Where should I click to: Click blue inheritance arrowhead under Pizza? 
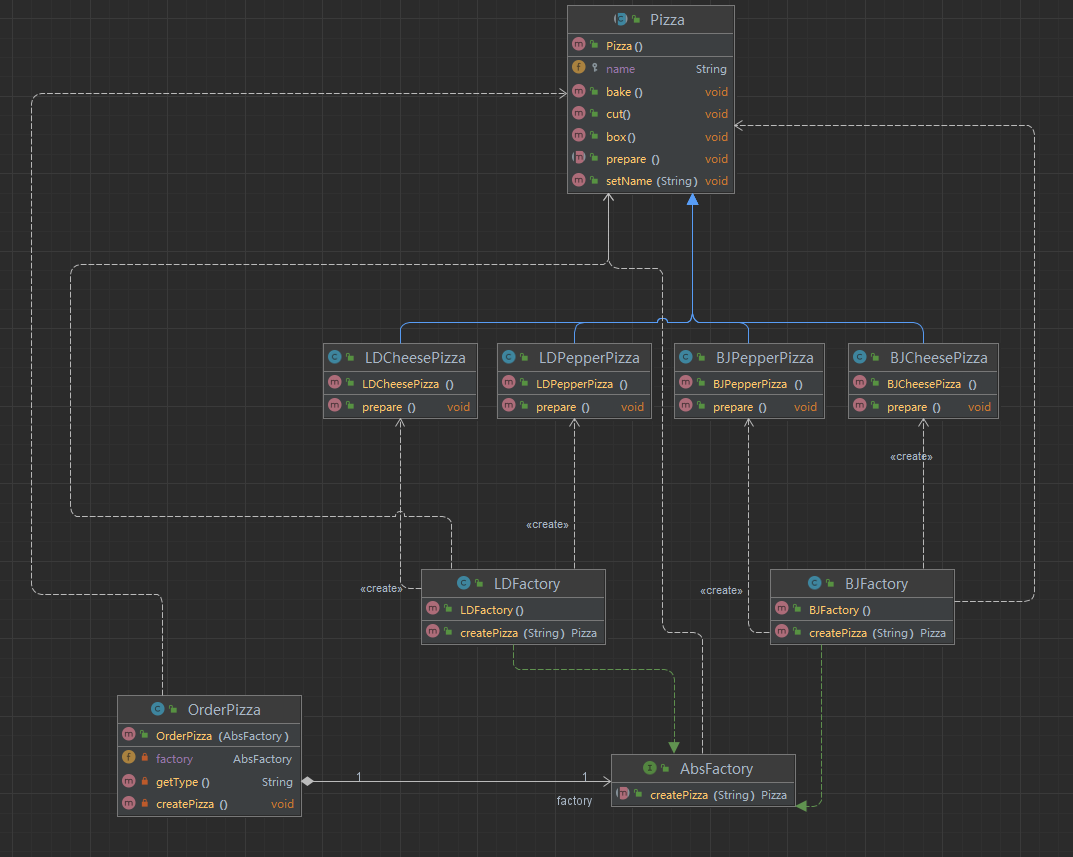point(693,199)
